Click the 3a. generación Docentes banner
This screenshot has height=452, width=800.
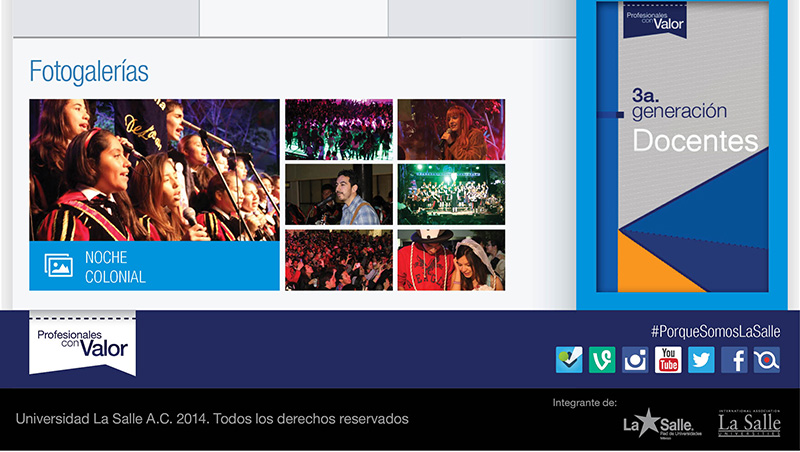(684, 150)
